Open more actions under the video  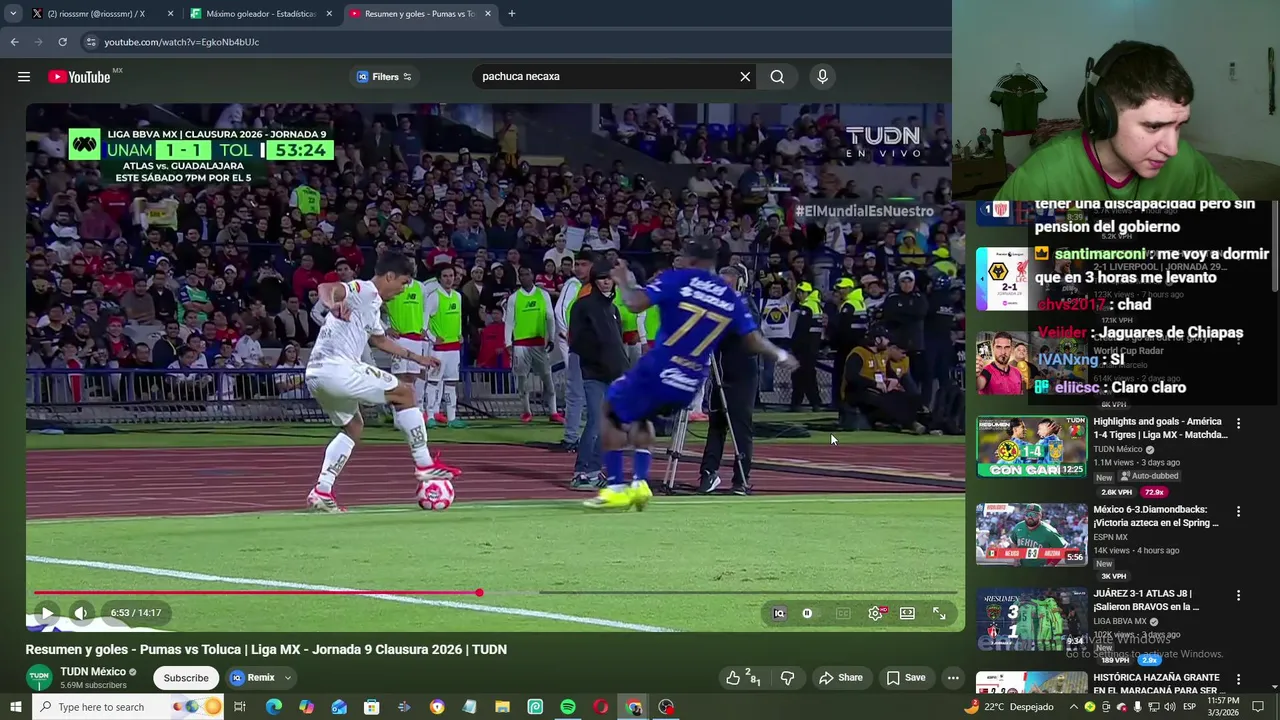tap(953, 678)
